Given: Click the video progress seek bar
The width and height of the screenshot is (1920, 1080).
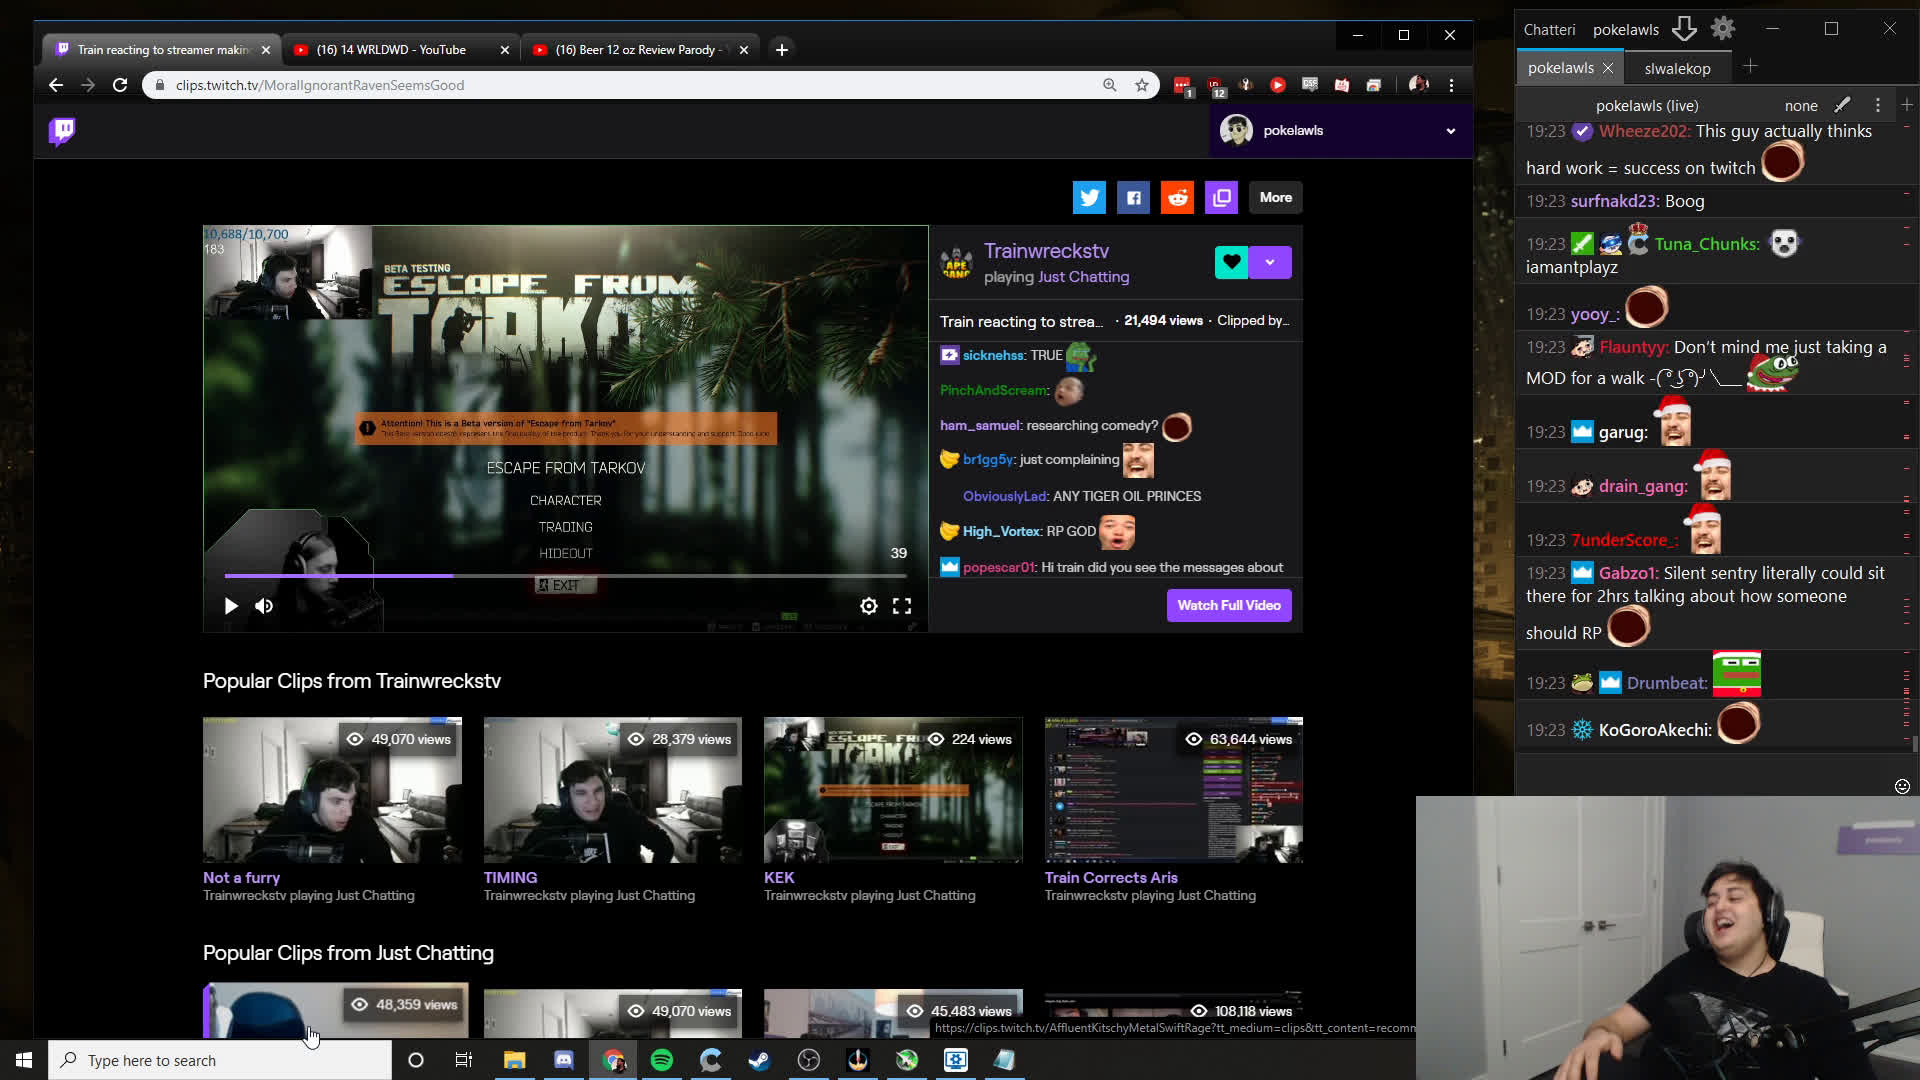Looking at the screenshot, I should point(566,576).
